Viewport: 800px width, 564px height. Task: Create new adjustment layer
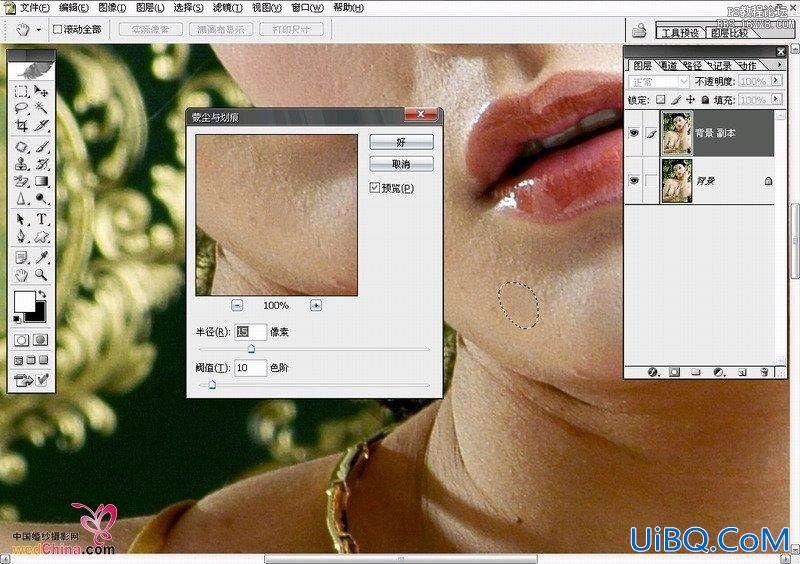718,372
